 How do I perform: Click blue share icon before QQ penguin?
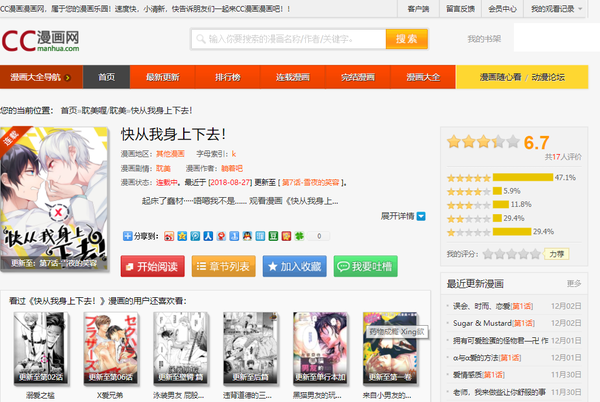click(234, 236)
